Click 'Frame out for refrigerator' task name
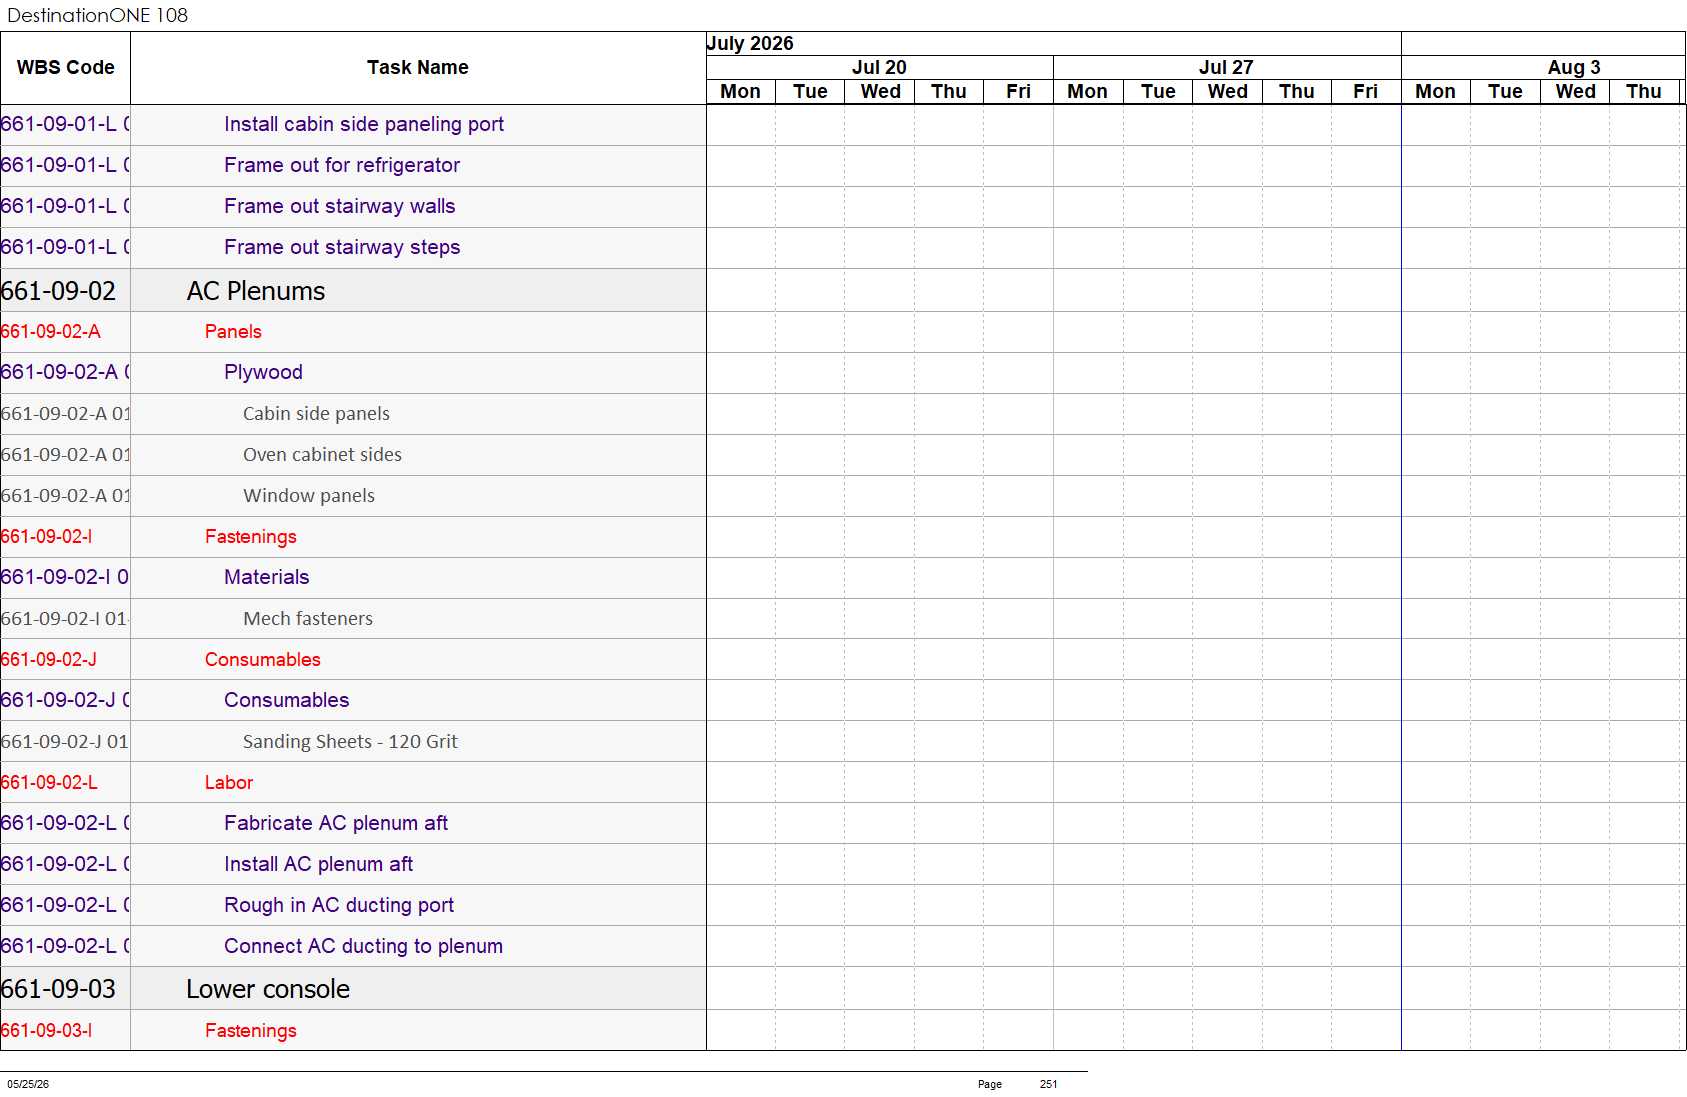Viewport: 1687px width, 1097px height. pos(342,165)
